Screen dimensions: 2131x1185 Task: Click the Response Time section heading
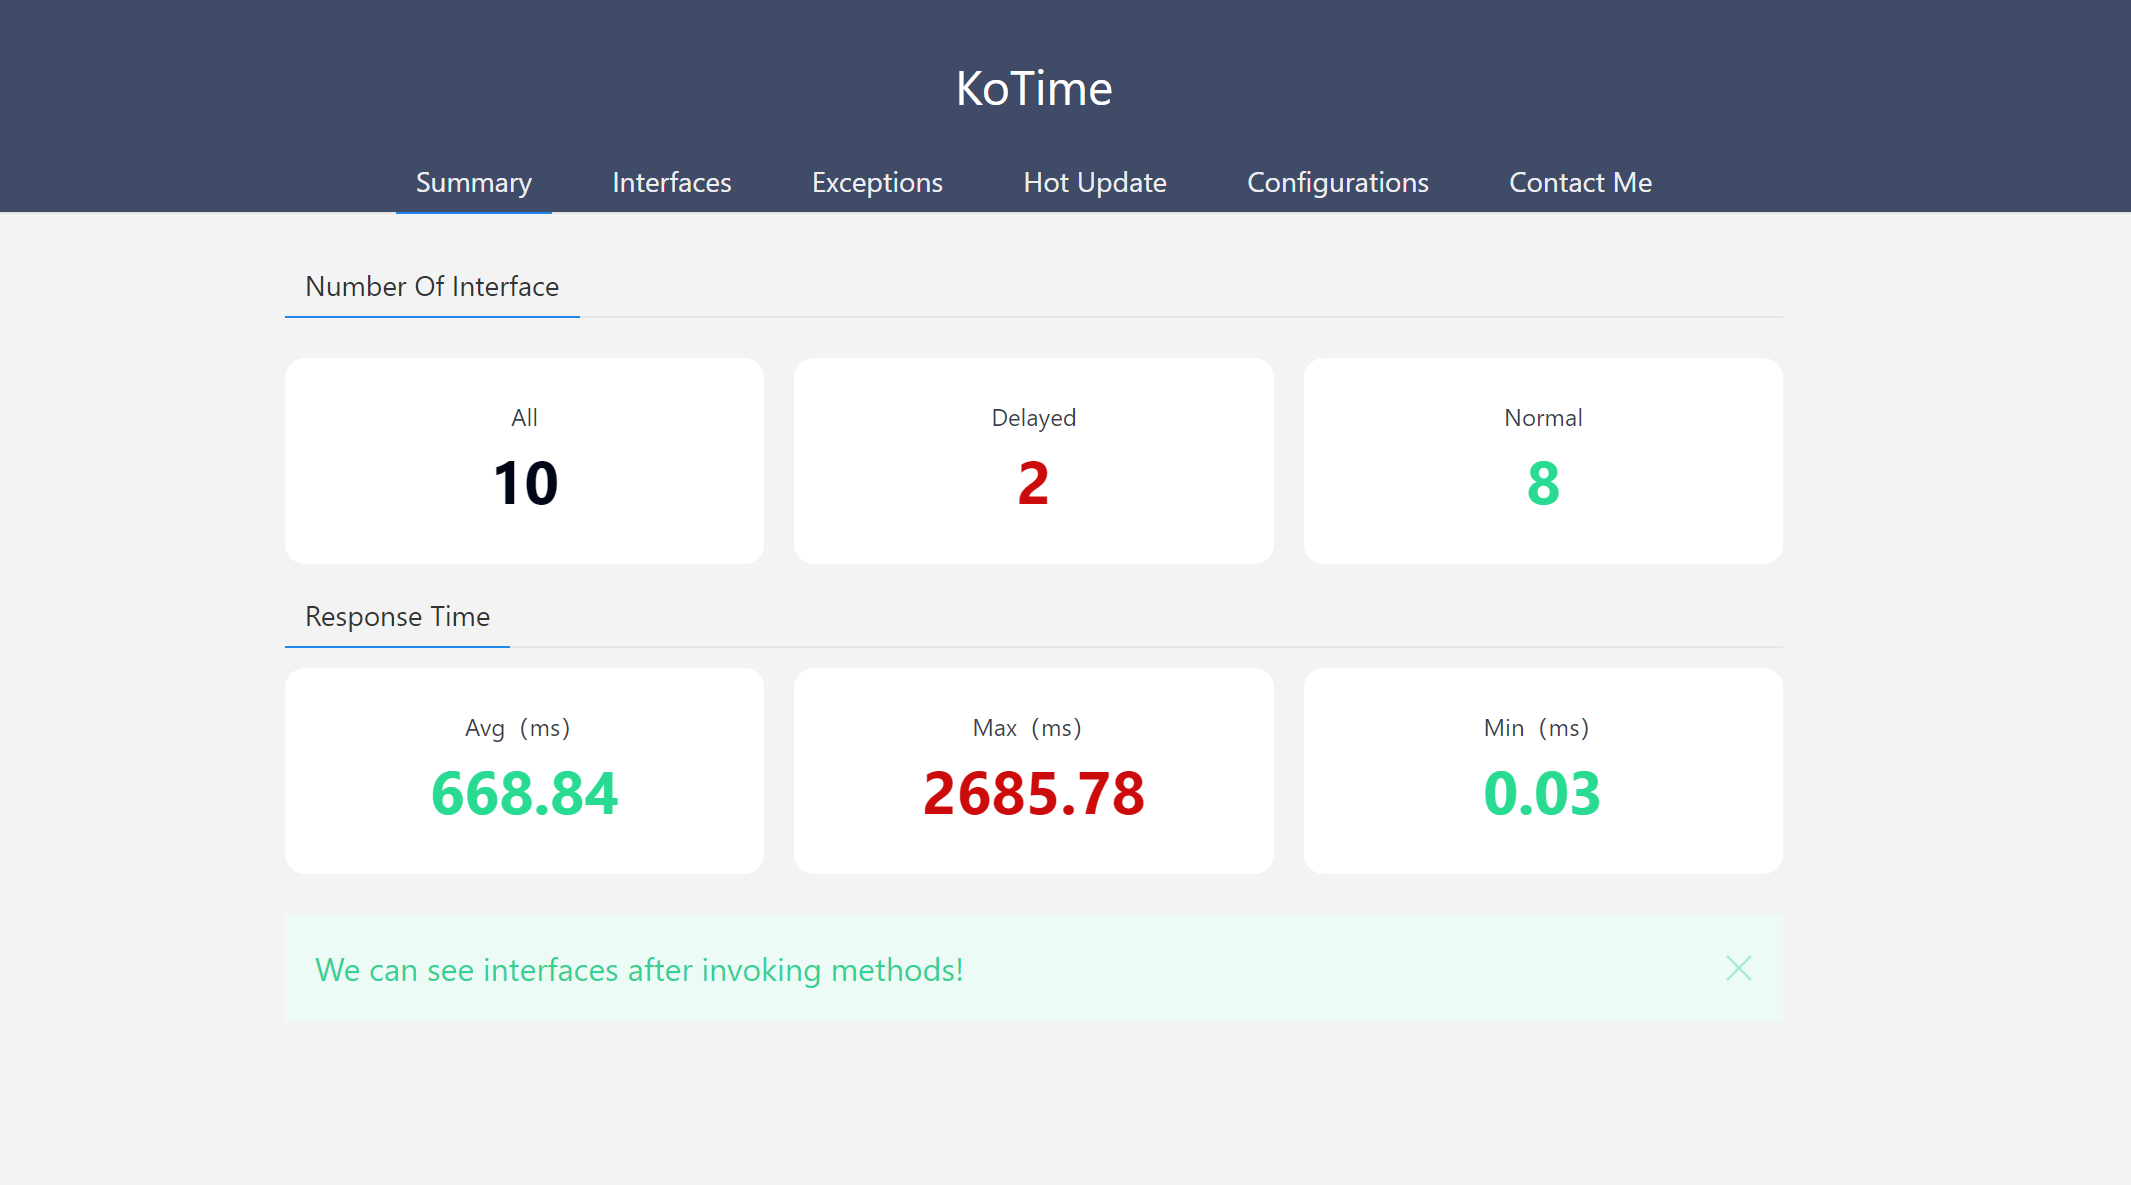[x=397, y=617]
